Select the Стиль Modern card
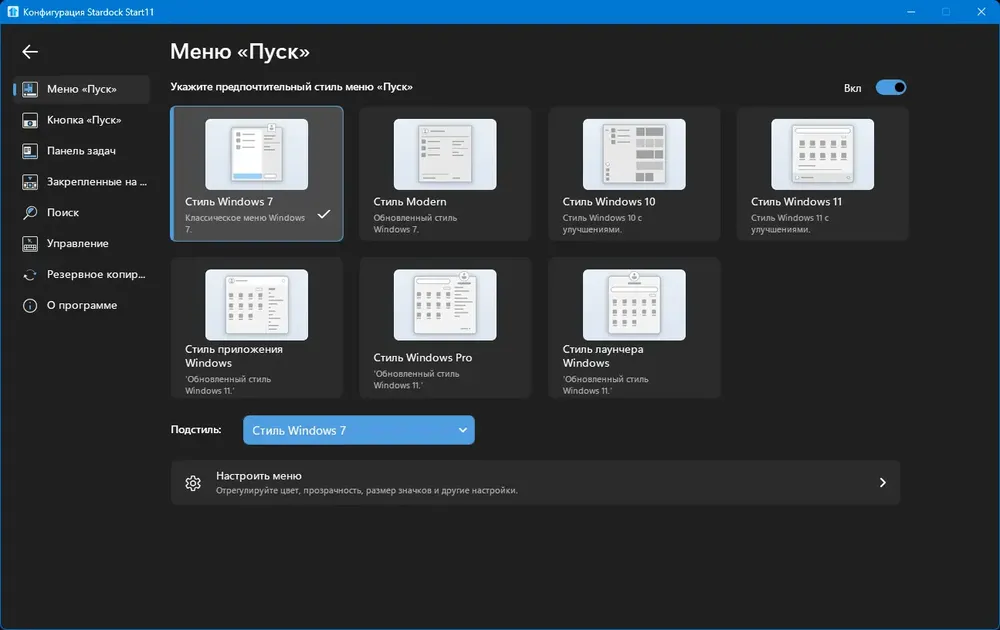Screen dimensions: 1000x630 (x=445, y=173)
